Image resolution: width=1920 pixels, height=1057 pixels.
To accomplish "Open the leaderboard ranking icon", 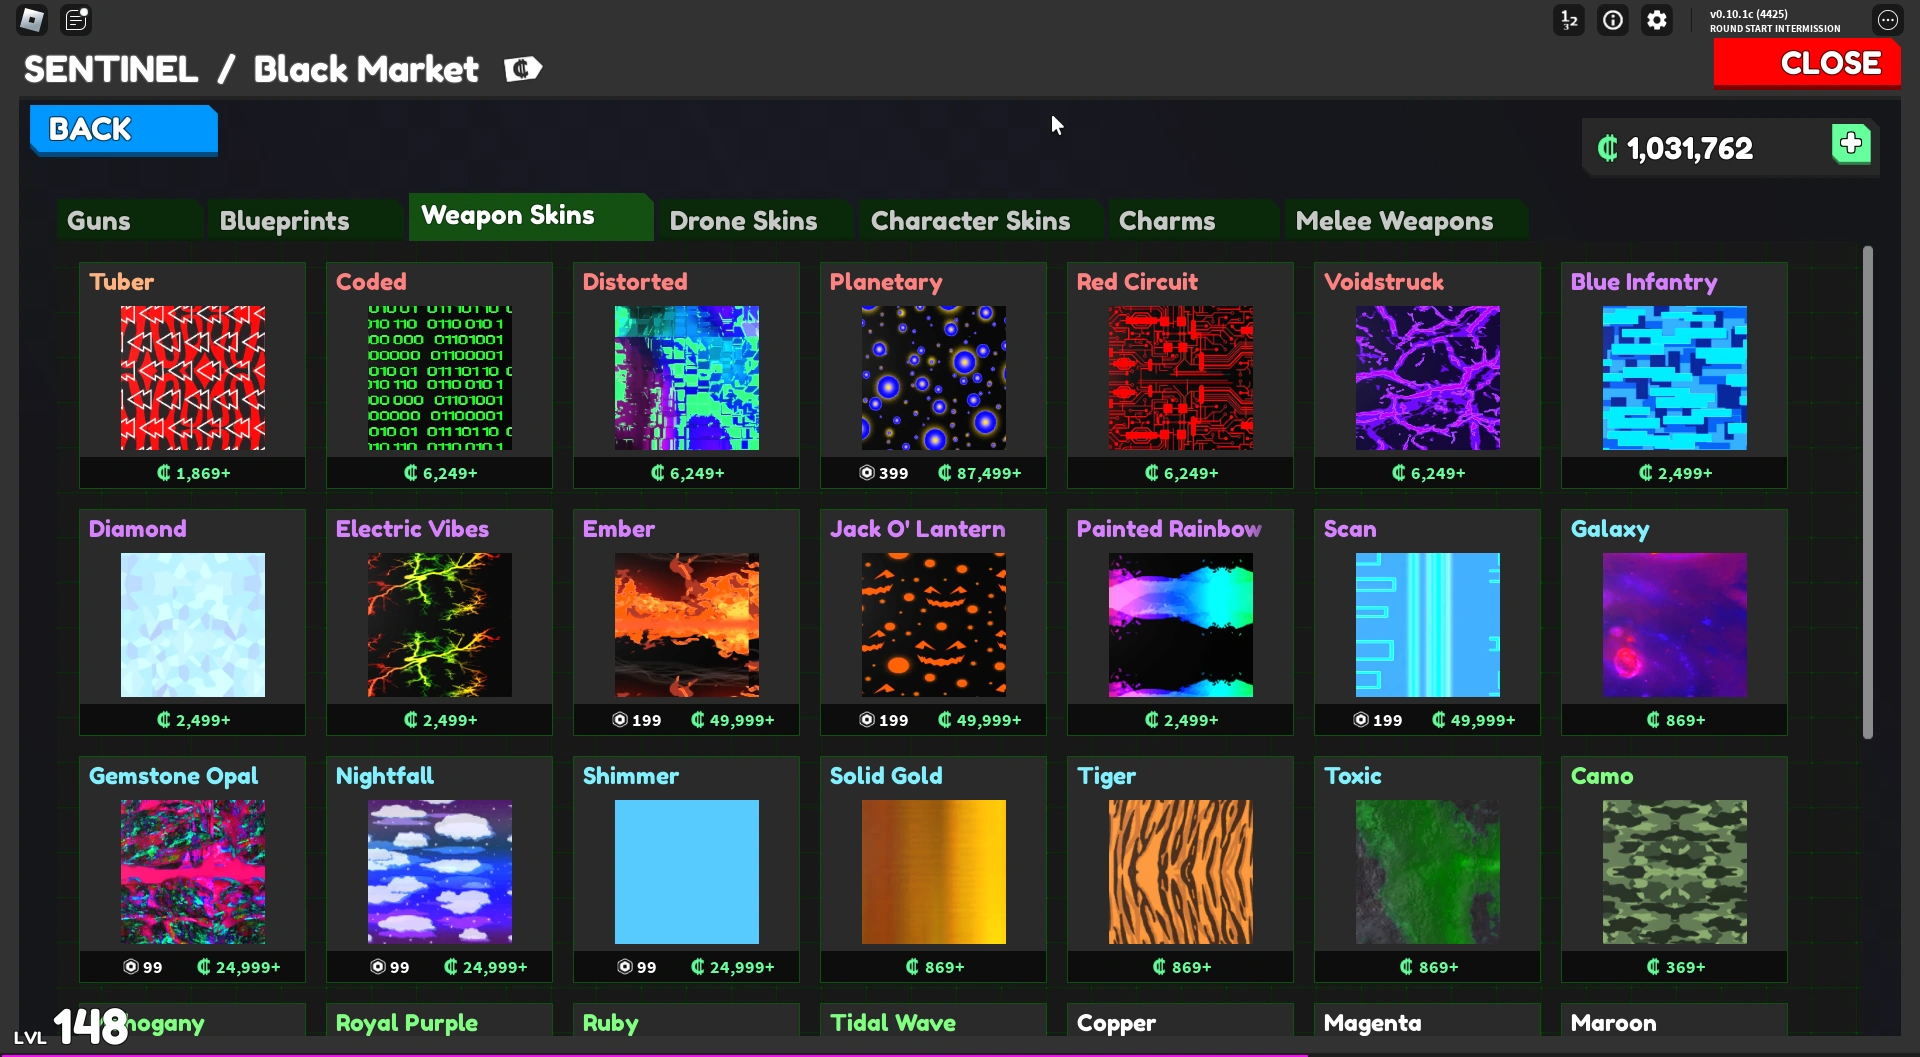I will click(1569, 20).
